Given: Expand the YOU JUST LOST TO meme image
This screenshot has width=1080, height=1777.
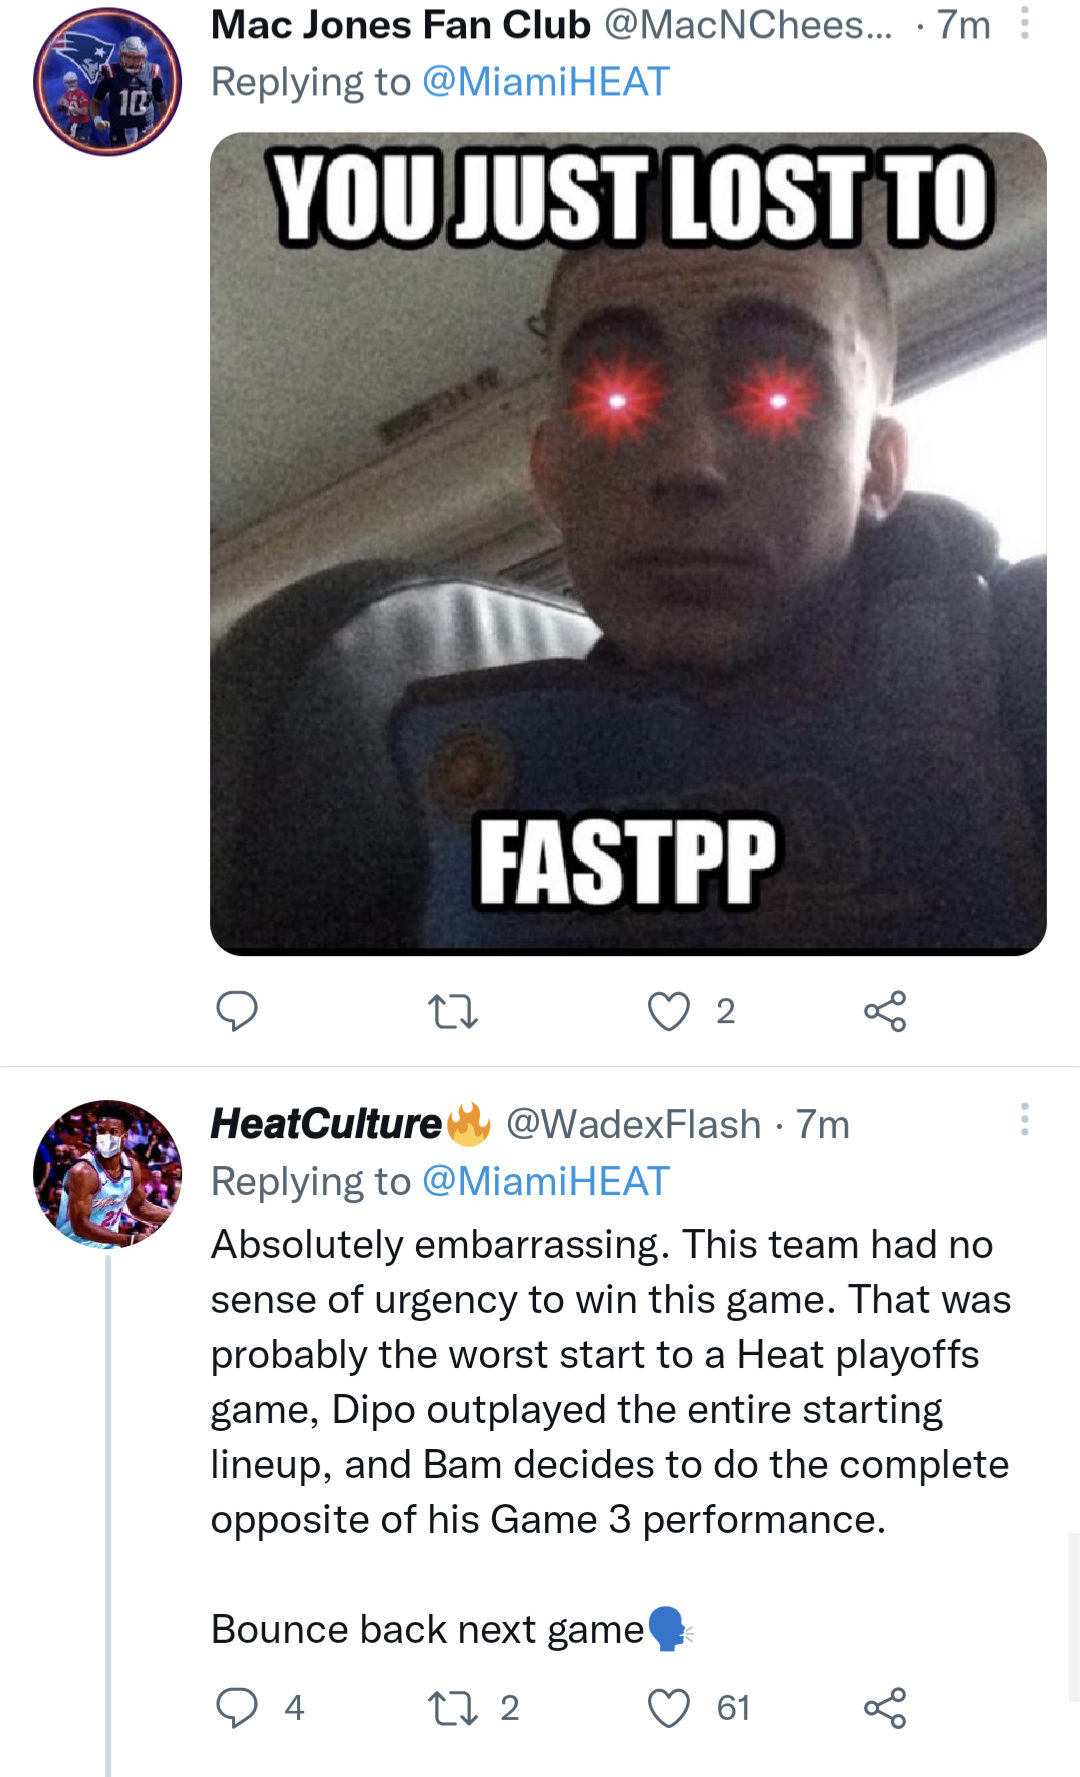Looking at the screenshot, I should [x=628, y=543].
